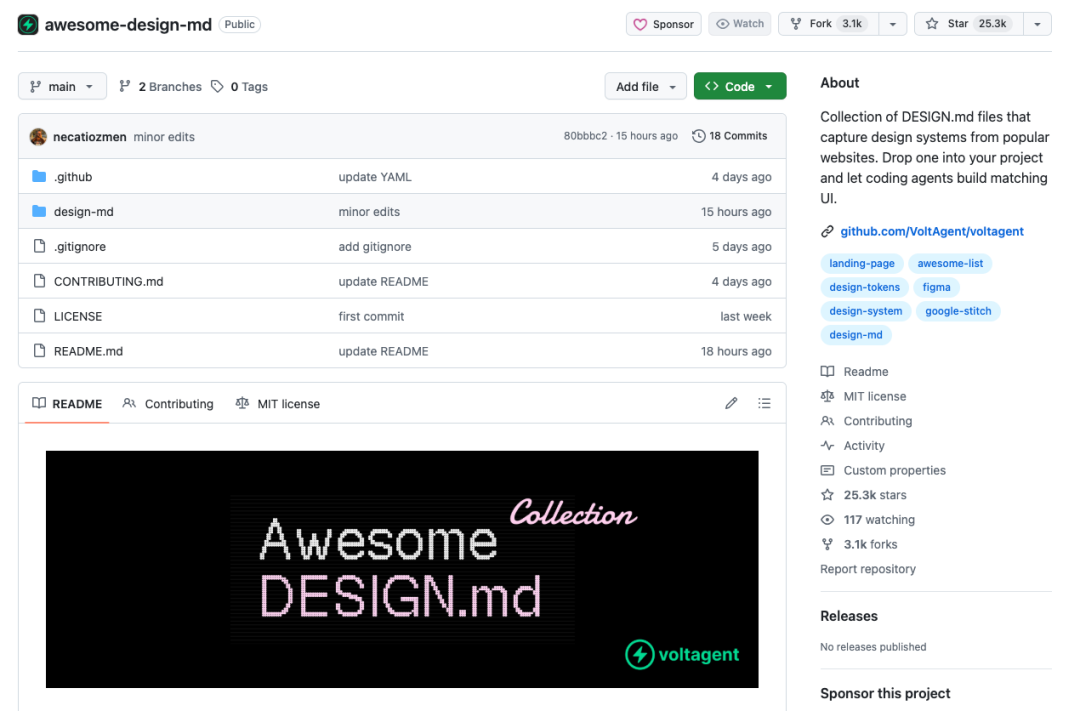Viewport: 1080px width, 711px height.
Task: Click the design-tokens topic tag
Action: pos(864,287)
